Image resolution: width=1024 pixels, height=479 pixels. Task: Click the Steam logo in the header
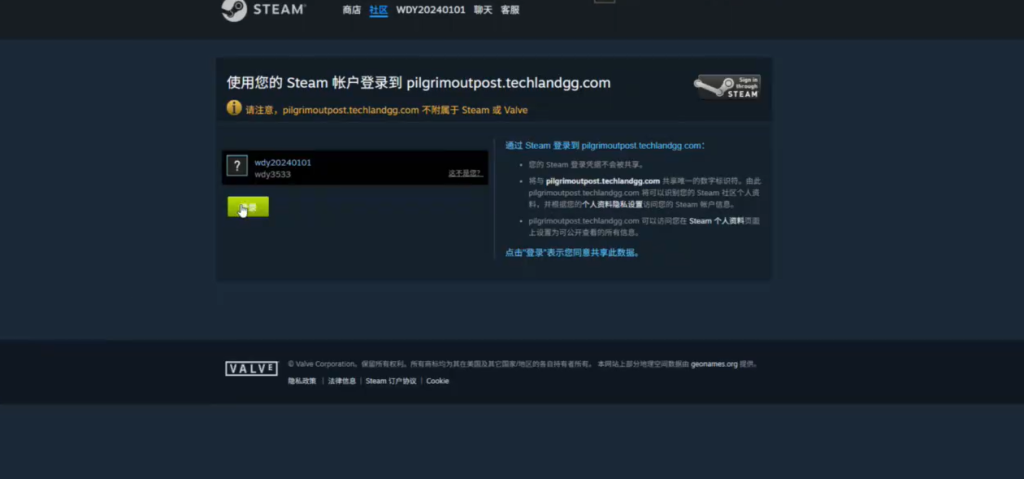click(x=263, y=10)
